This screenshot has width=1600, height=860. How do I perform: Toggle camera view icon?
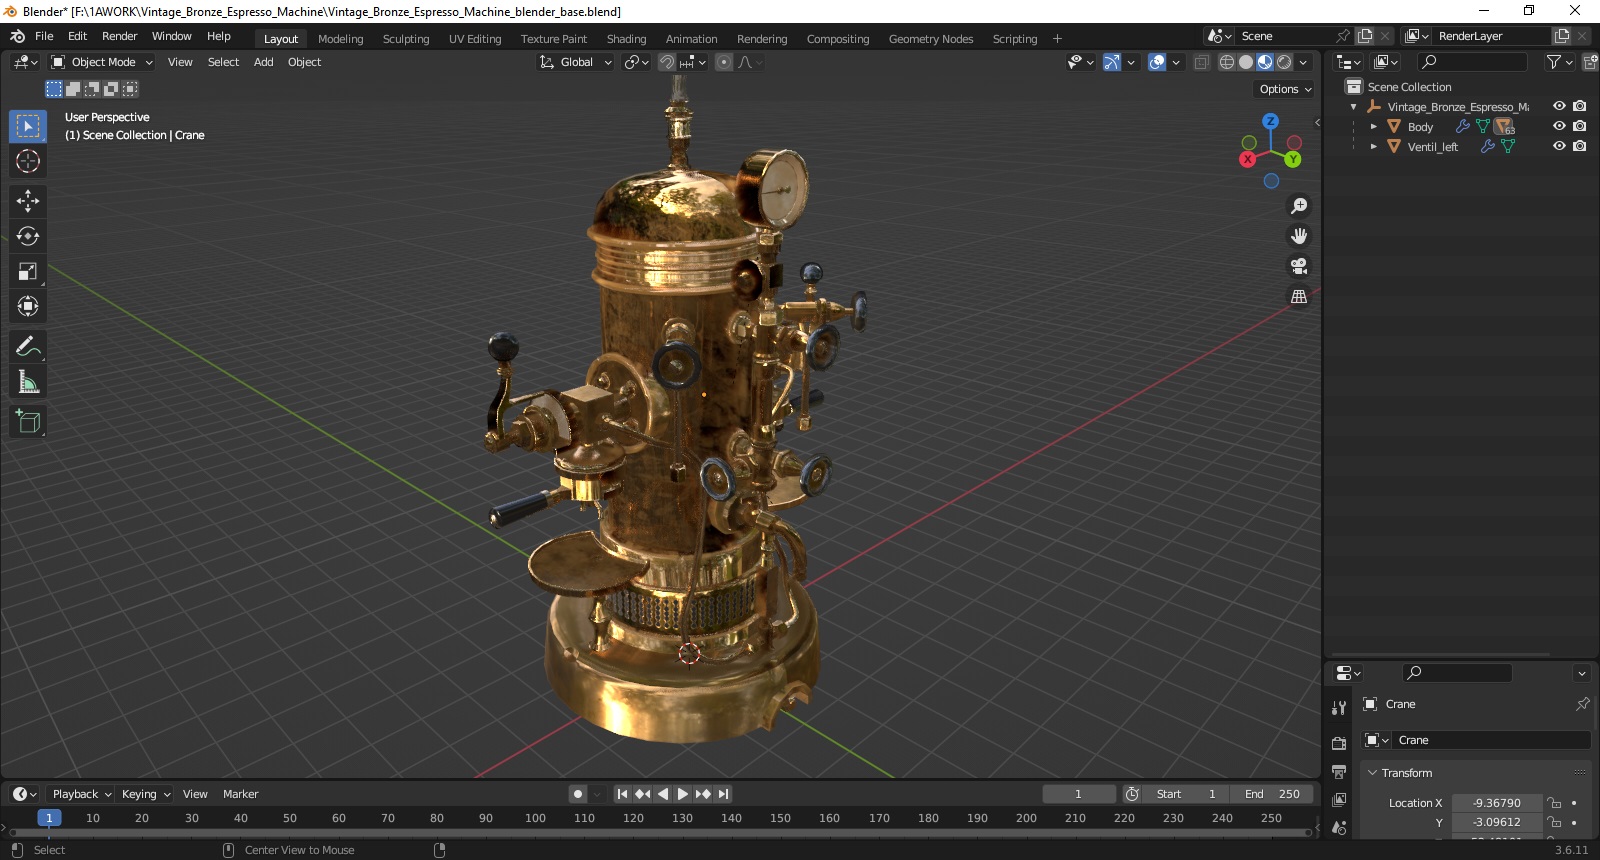(1299, 266)
